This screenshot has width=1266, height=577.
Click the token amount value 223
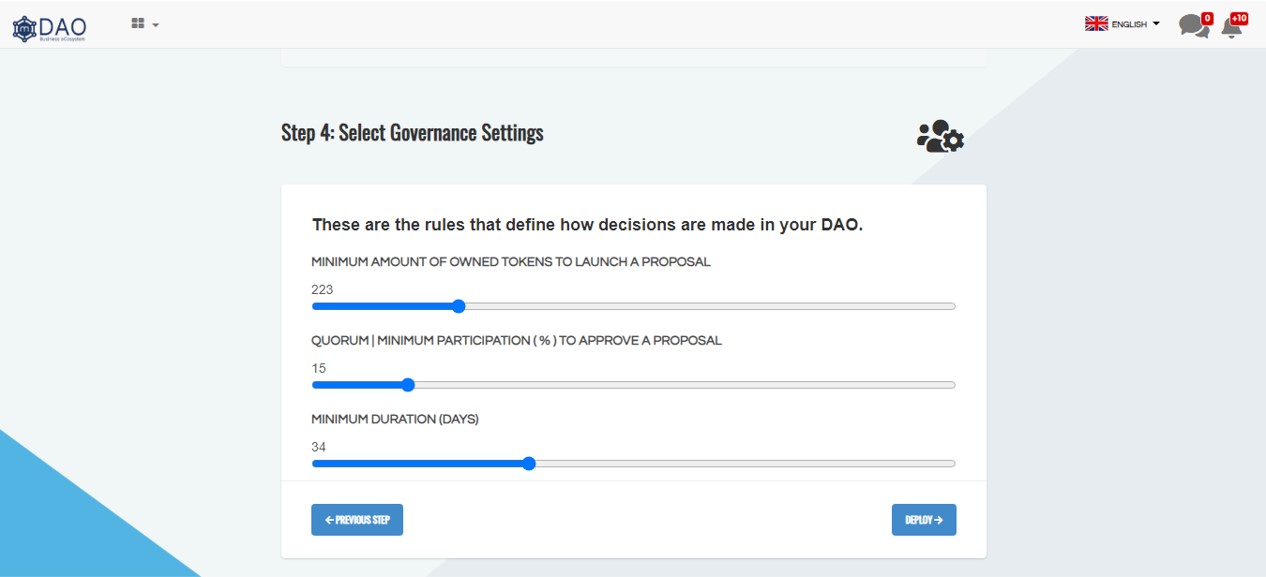[322, 290]
